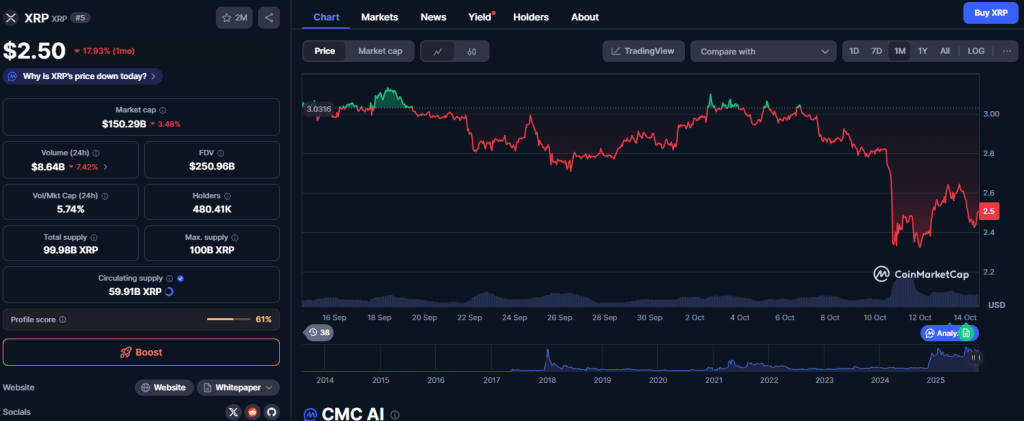This screenshot has width=1024, height=421.
Task: Click the share icon beside XRP title
Action: click(x=269, y=18)
